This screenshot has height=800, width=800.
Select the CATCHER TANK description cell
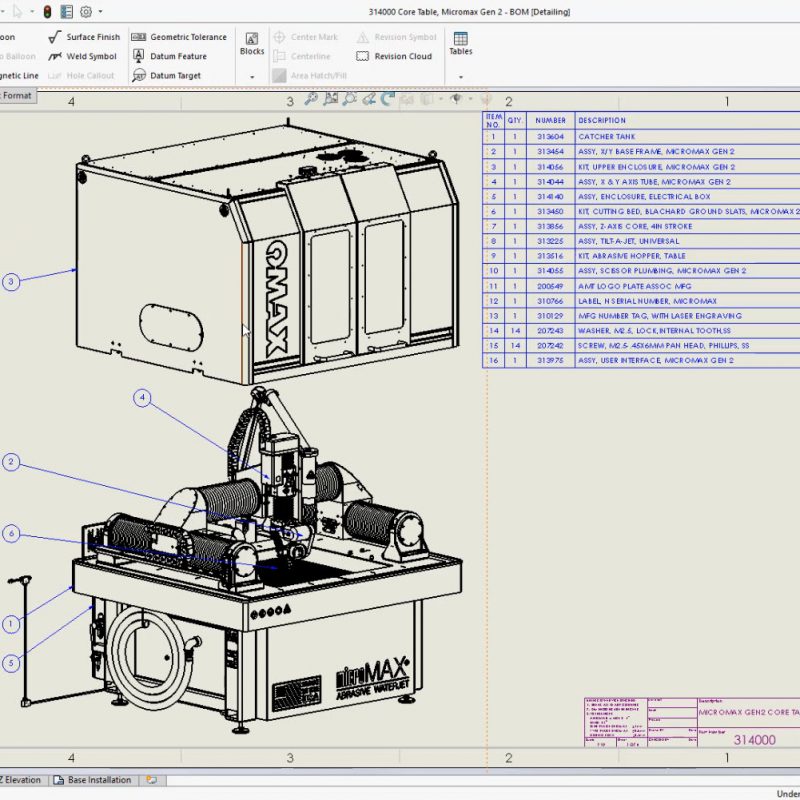687,137
